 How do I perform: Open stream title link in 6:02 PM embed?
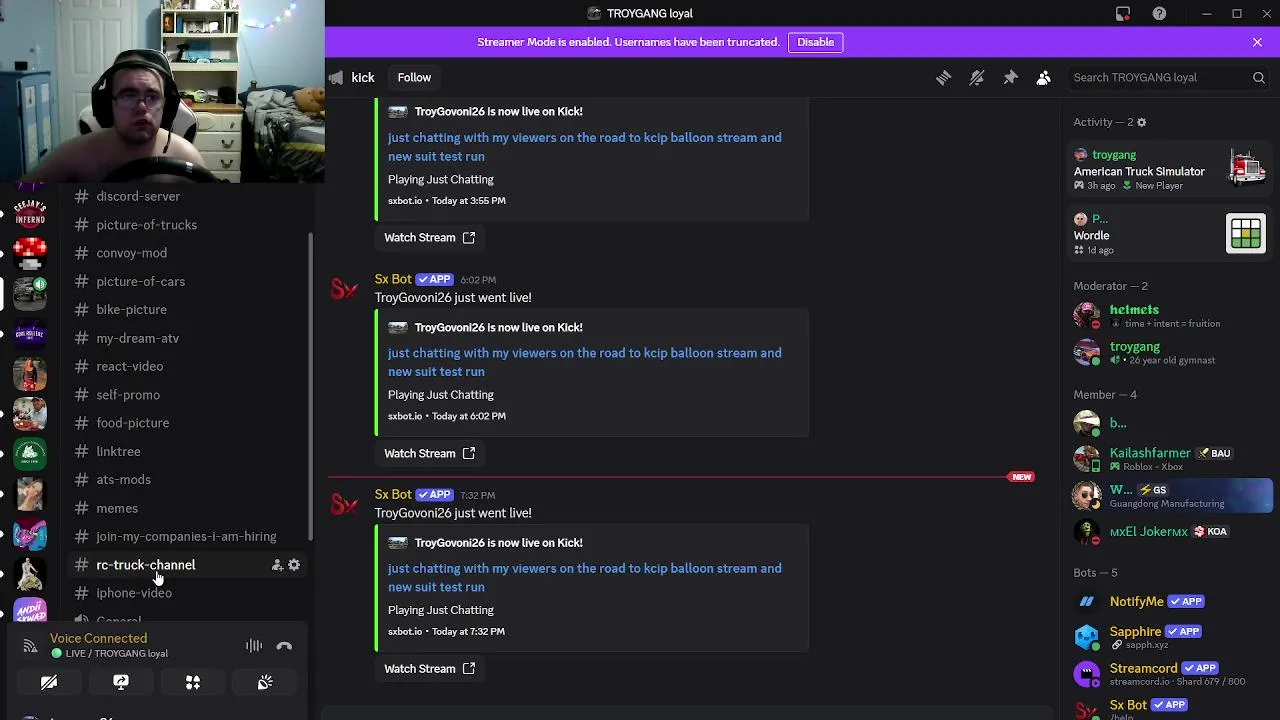click(585, 362)
